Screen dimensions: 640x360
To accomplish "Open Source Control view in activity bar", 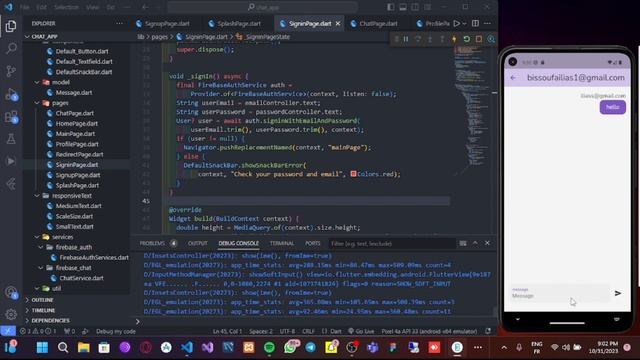I will pos(11,71).
